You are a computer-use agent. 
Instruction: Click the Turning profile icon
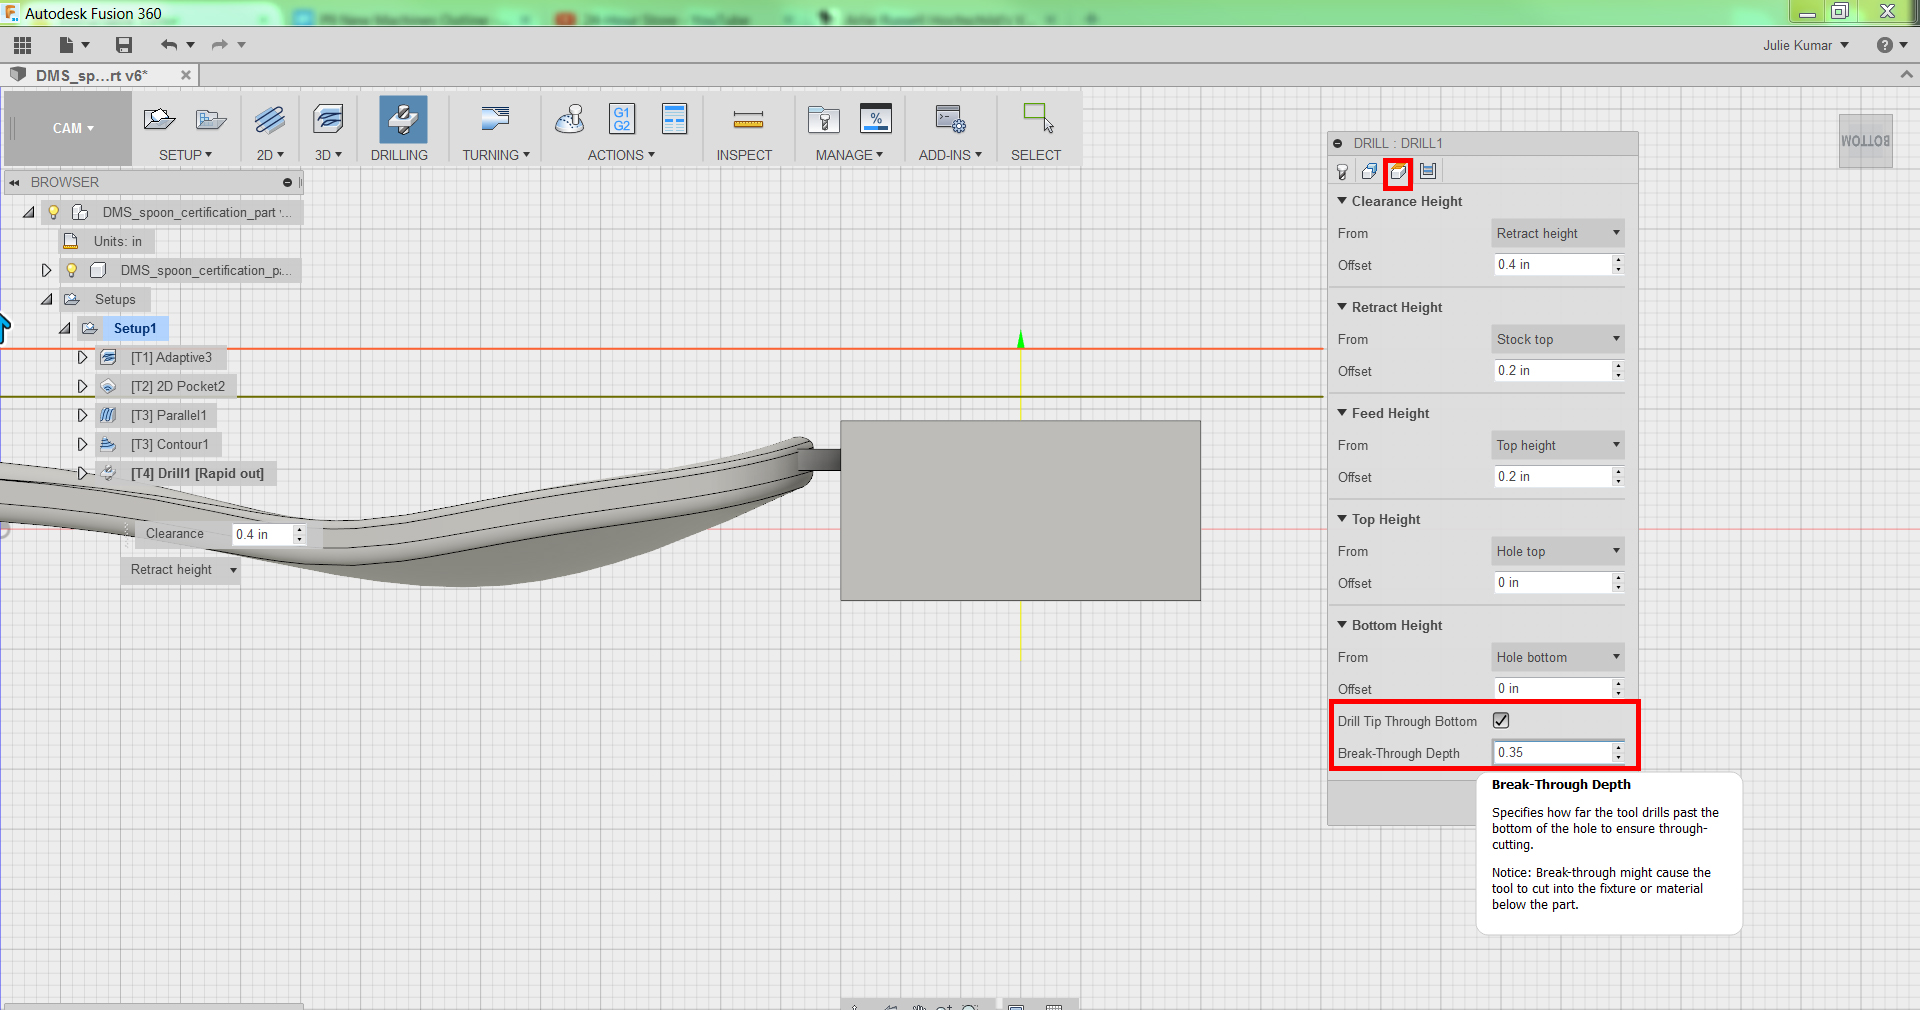[495, 120]
